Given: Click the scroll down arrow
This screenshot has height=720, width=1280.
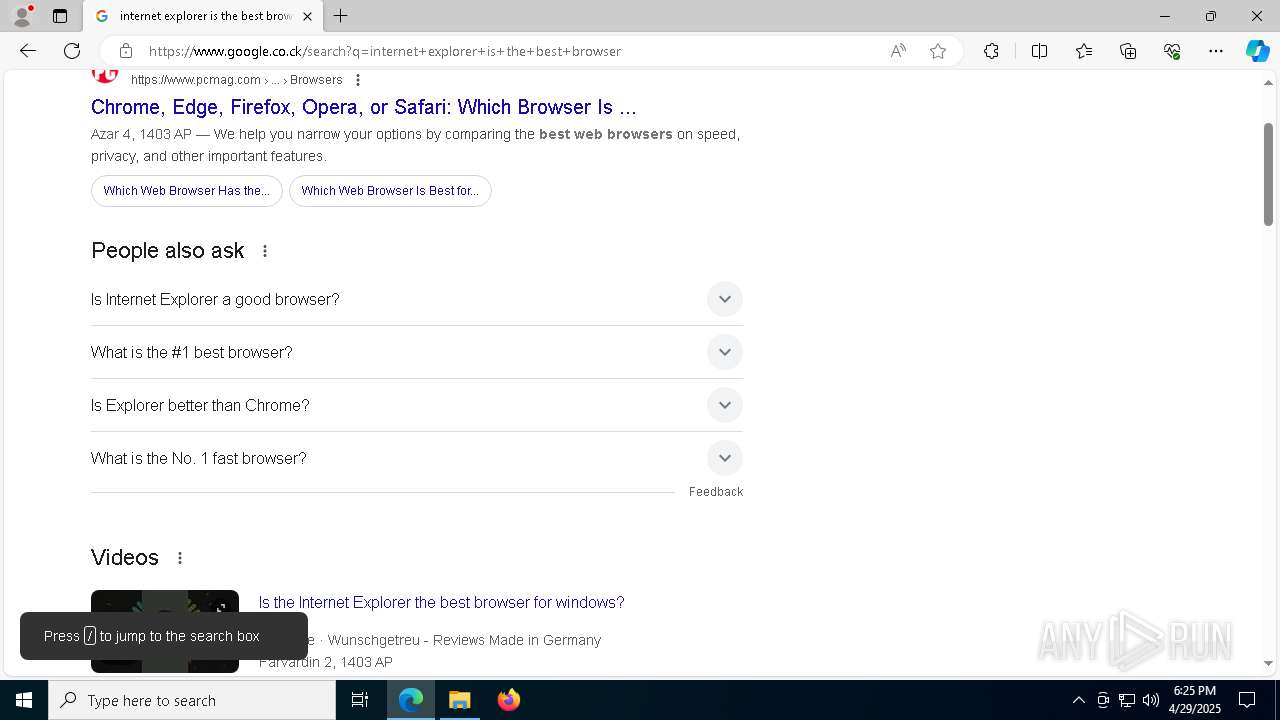Looking at the screenshot, I should click(x=1268, y=663).
